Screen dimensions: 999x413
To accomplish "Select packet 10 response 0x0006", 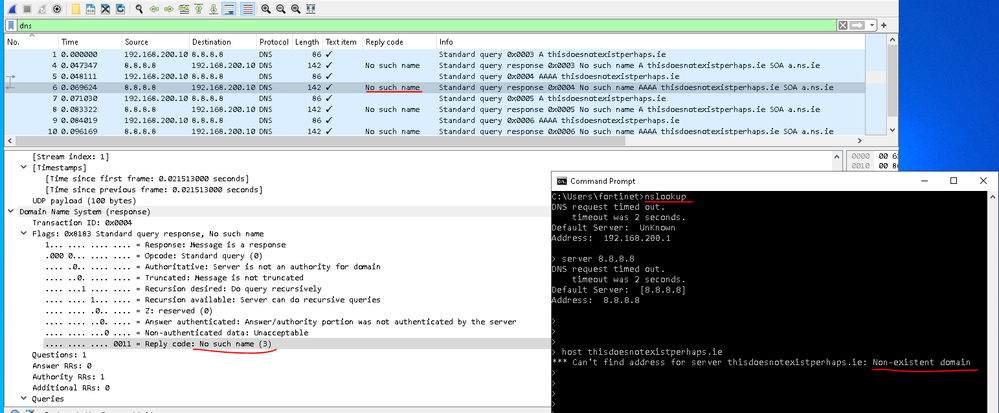I will [435, 131].
